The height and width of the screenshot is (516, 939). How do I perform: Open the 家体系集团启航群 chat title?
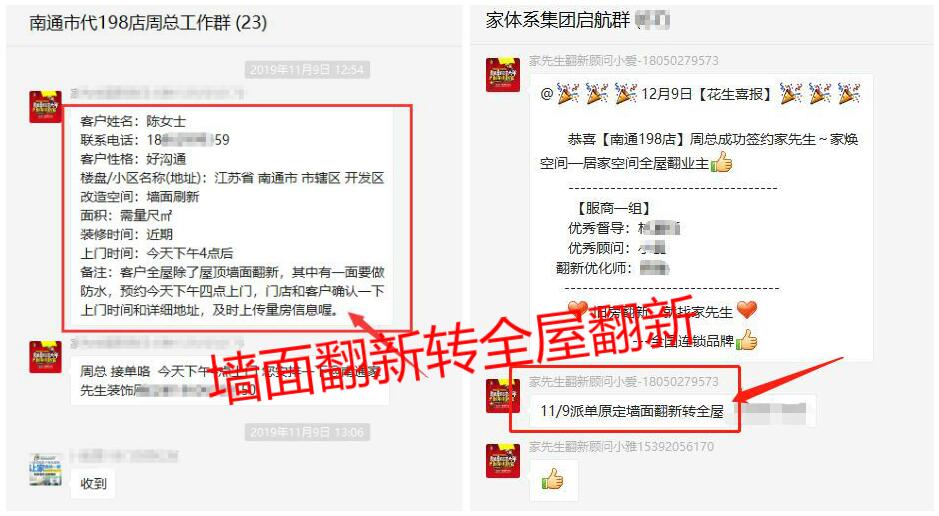pyautogui.click(x=558, y=20)
